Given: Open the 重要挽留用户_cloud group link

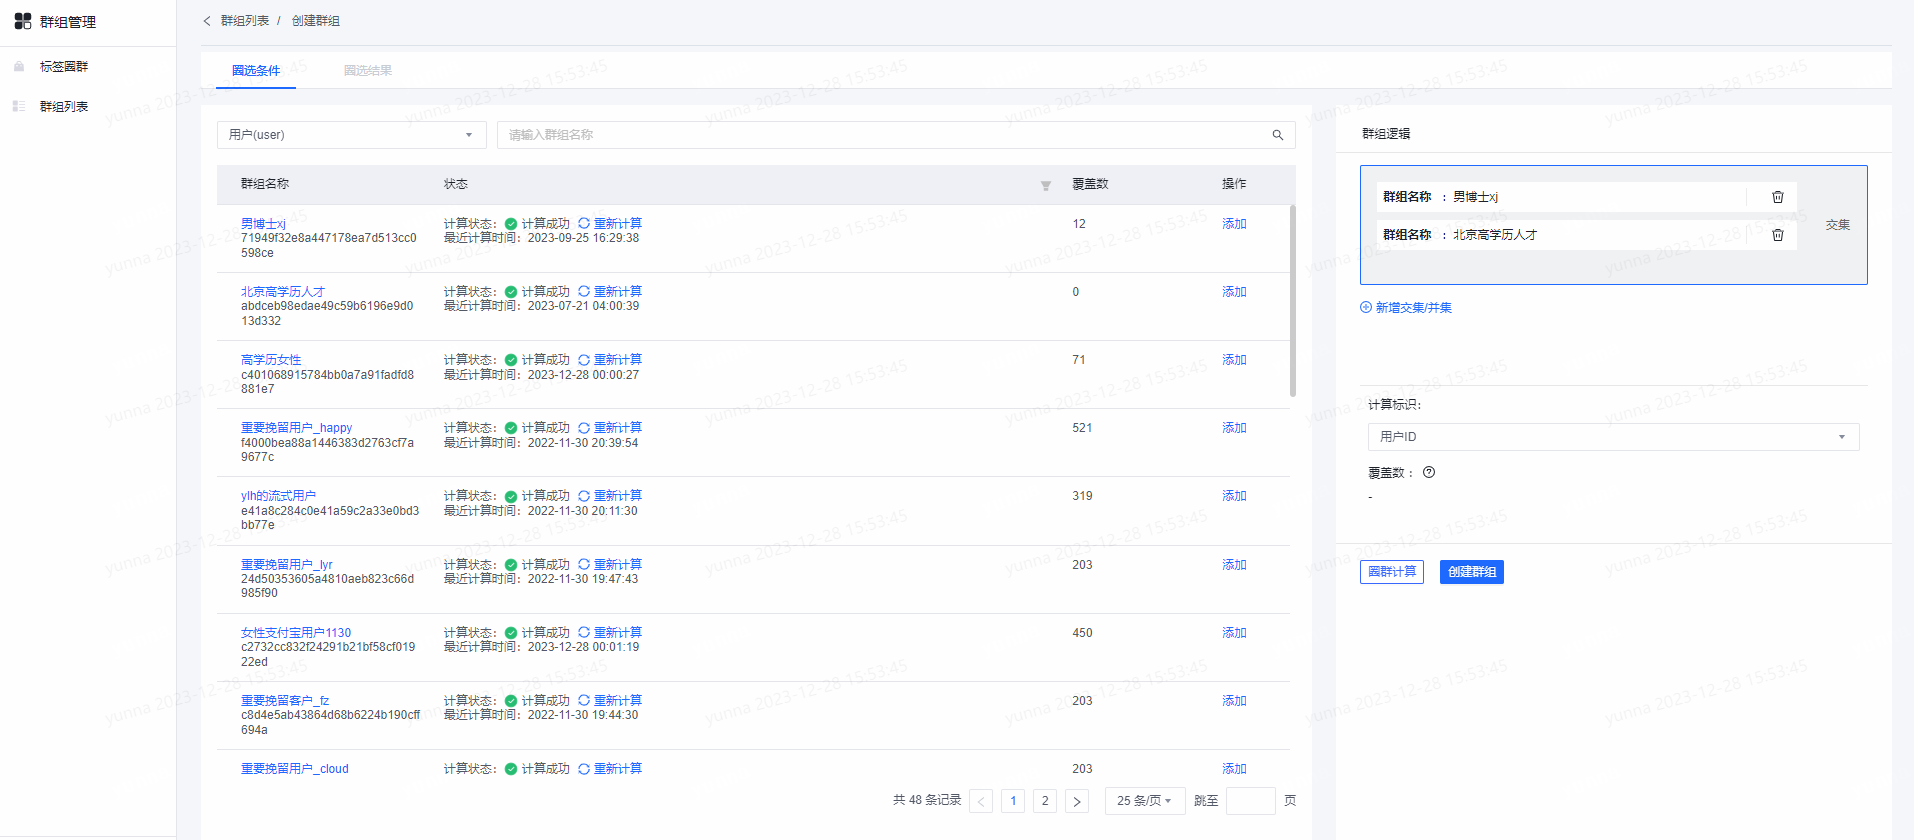Looking at the screenshot, I should 295,769.
